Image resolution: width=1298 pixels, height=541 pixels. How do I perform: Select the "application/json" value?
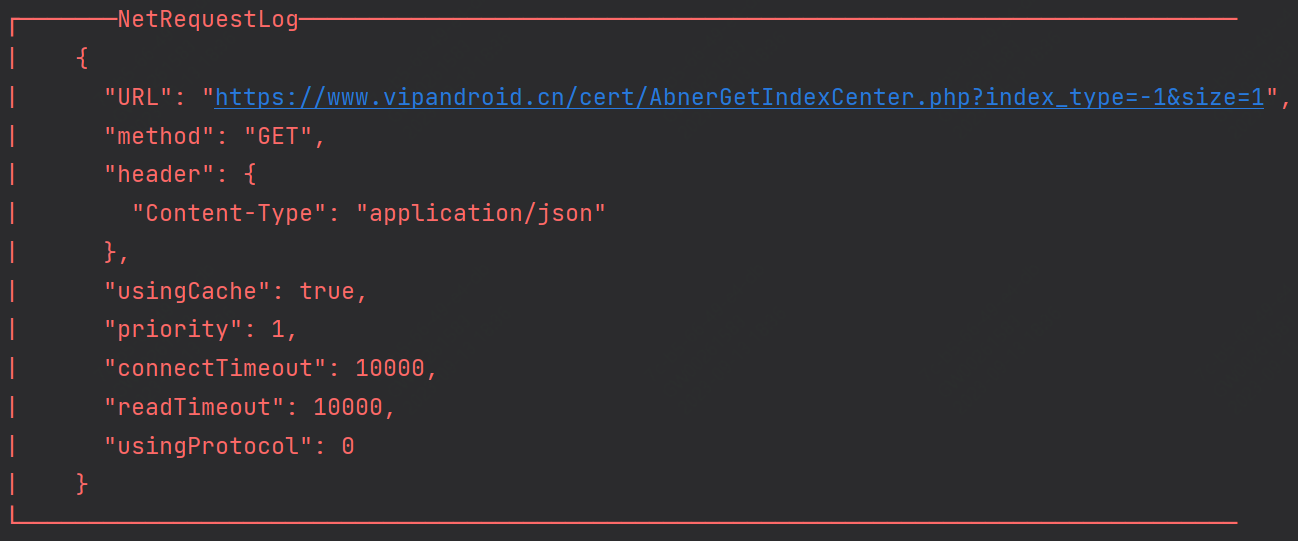481,213
